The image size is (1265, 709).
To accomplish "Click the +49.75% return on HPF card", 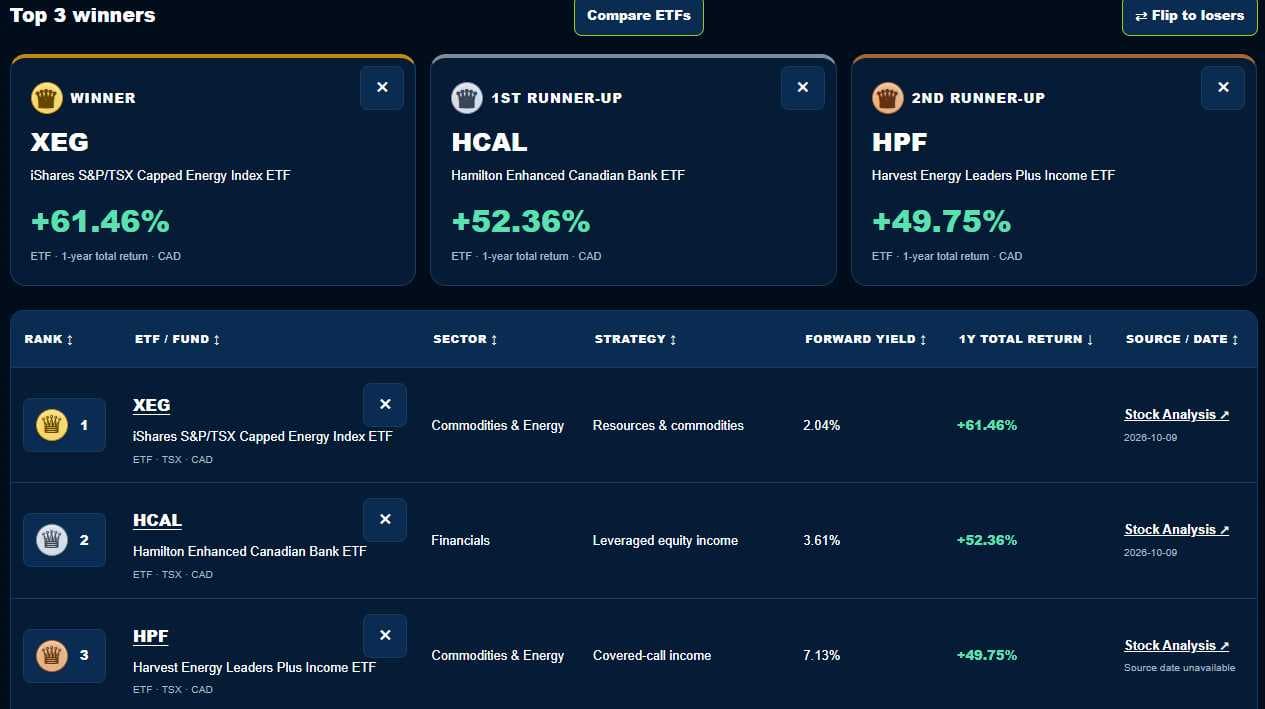I will pyautogui.click(x=942, y=221).
